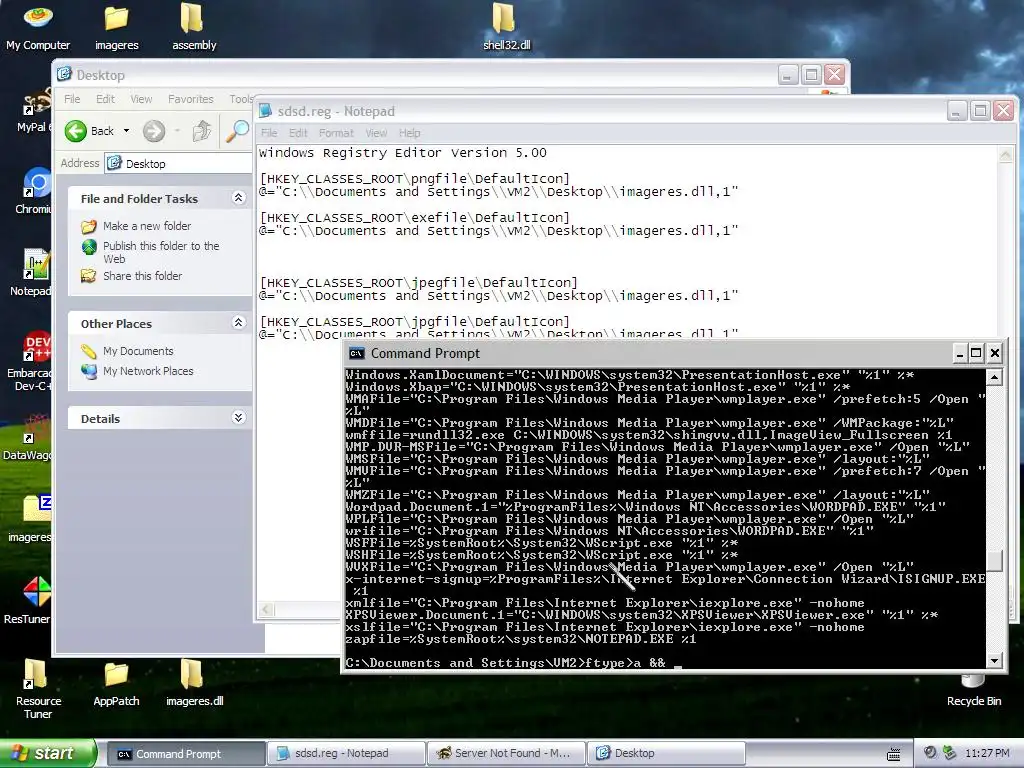Open the AppPatch folder icon
The height and width of the screenshot is (768, 1024).
coord(116,684)
